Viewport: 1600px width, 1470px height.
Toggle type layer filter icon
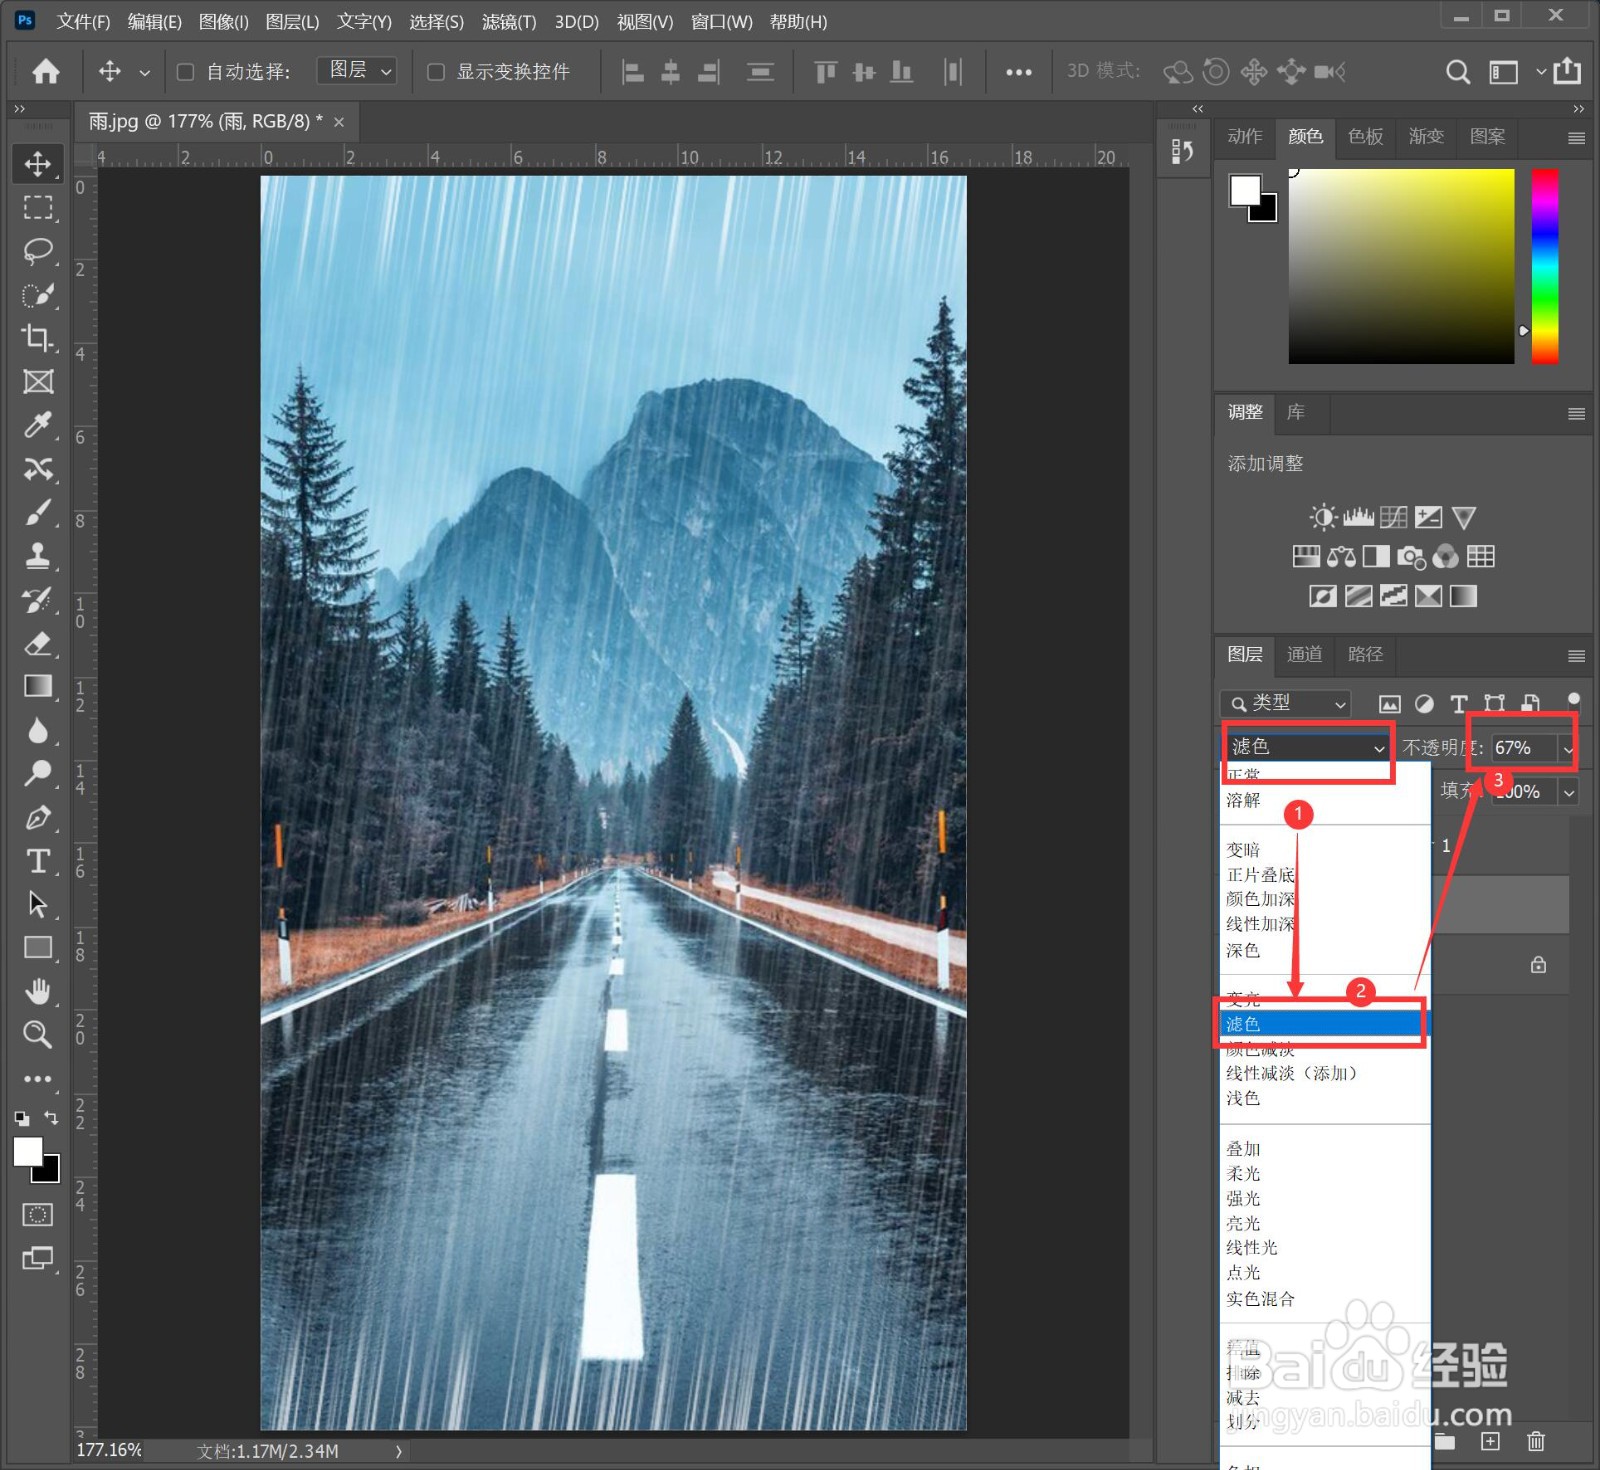click(1459, 704)
